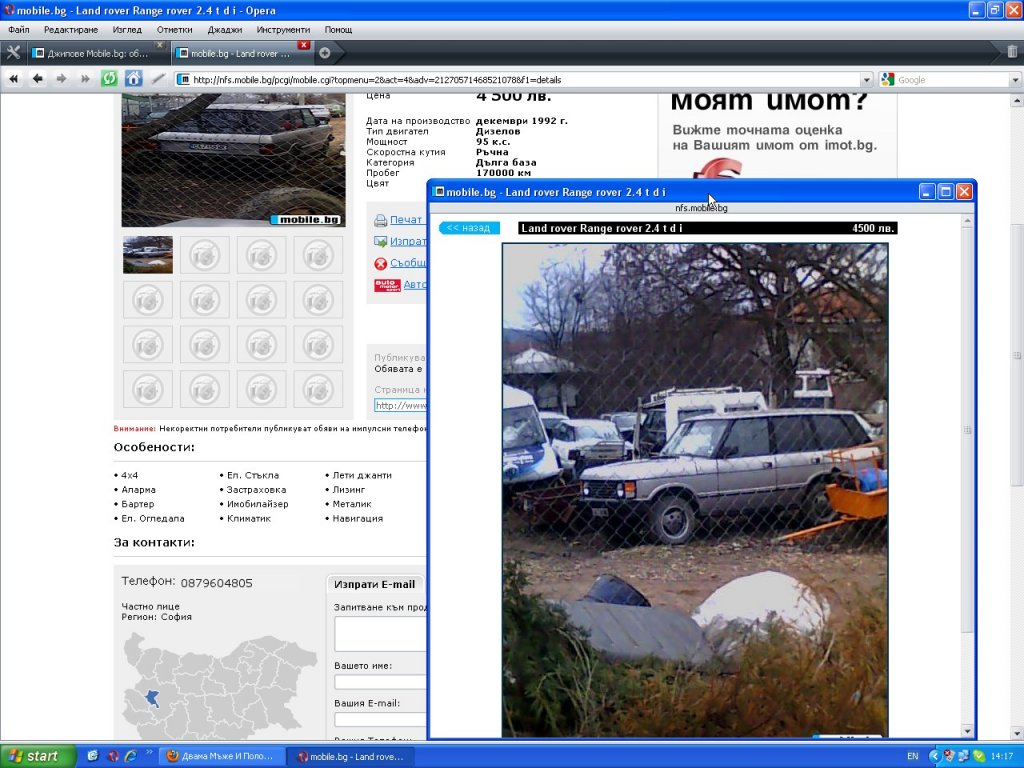This screenshot has width=1024, height=768.
Task: Click the wand password icon in toolbar
Action: [x=158, y=79]
